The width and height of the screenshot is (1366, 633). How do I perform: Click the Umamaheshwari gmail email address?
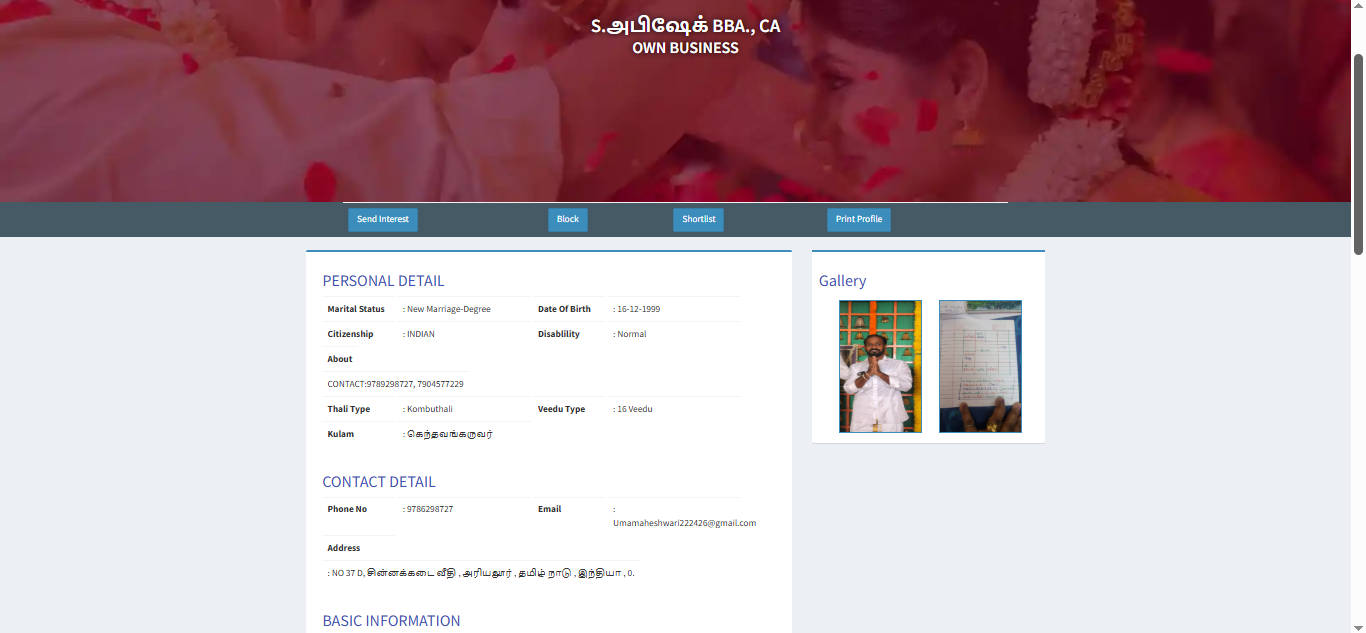684,523
